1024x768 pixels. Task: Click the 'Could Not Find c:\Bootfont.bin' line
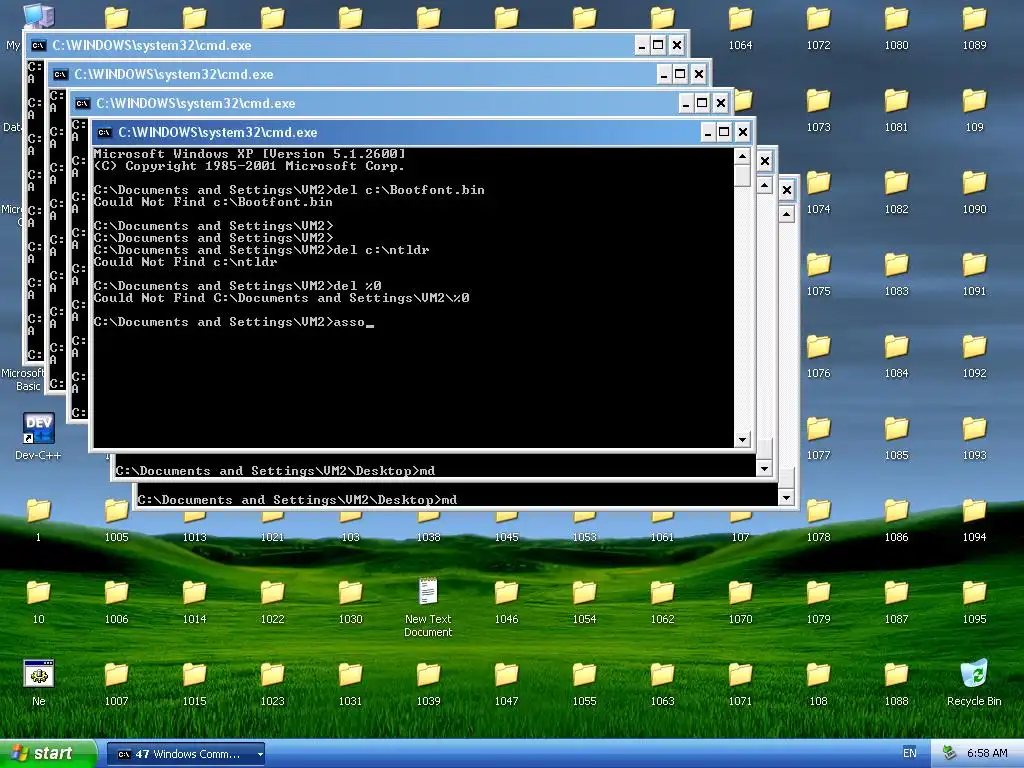pyautogui.click(x=213, y=202)
